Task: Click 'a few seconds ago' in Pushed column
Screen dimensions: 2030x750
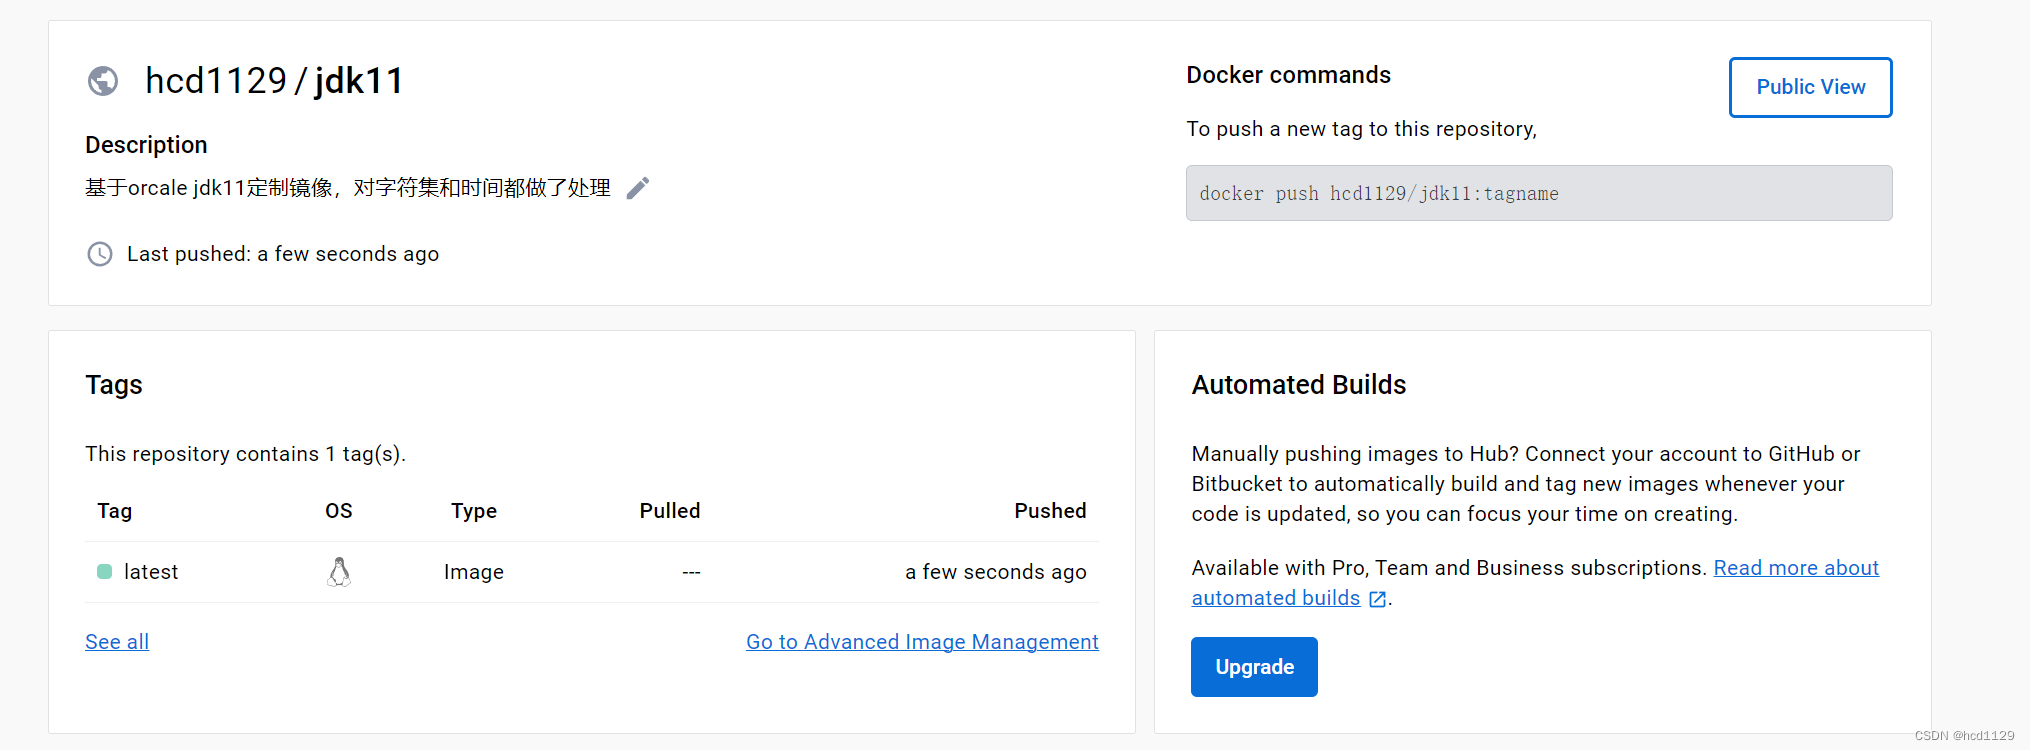Action: [996, 572]
